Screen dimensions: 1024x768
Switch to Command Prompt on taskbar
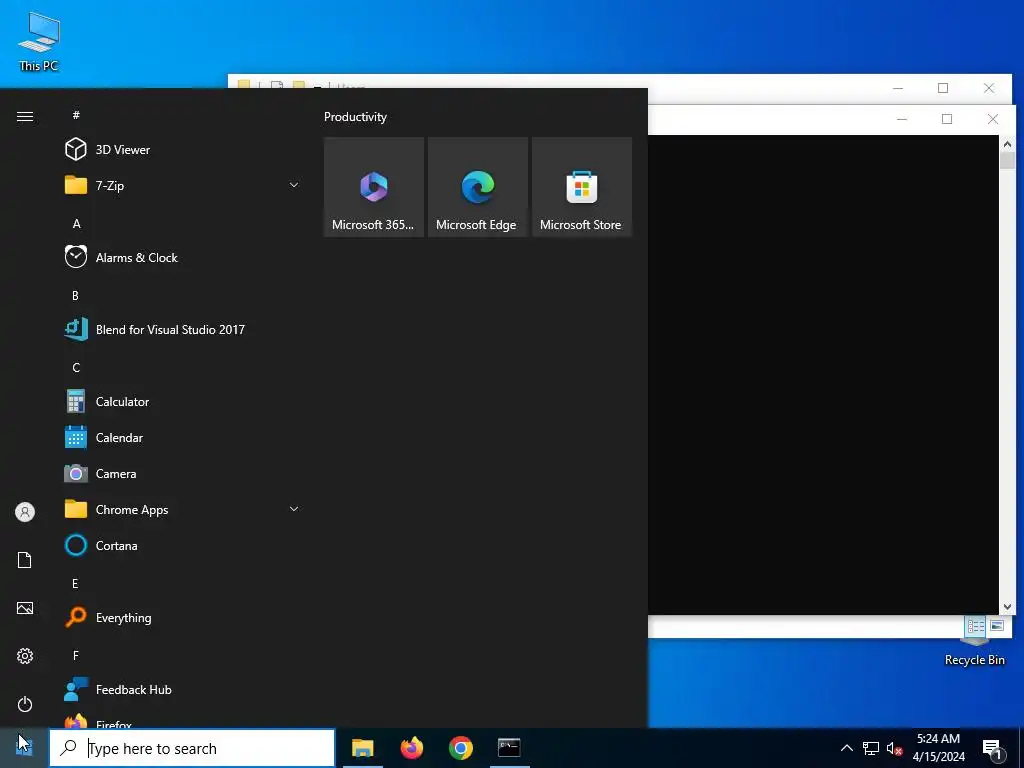click(x=509, y=748)
